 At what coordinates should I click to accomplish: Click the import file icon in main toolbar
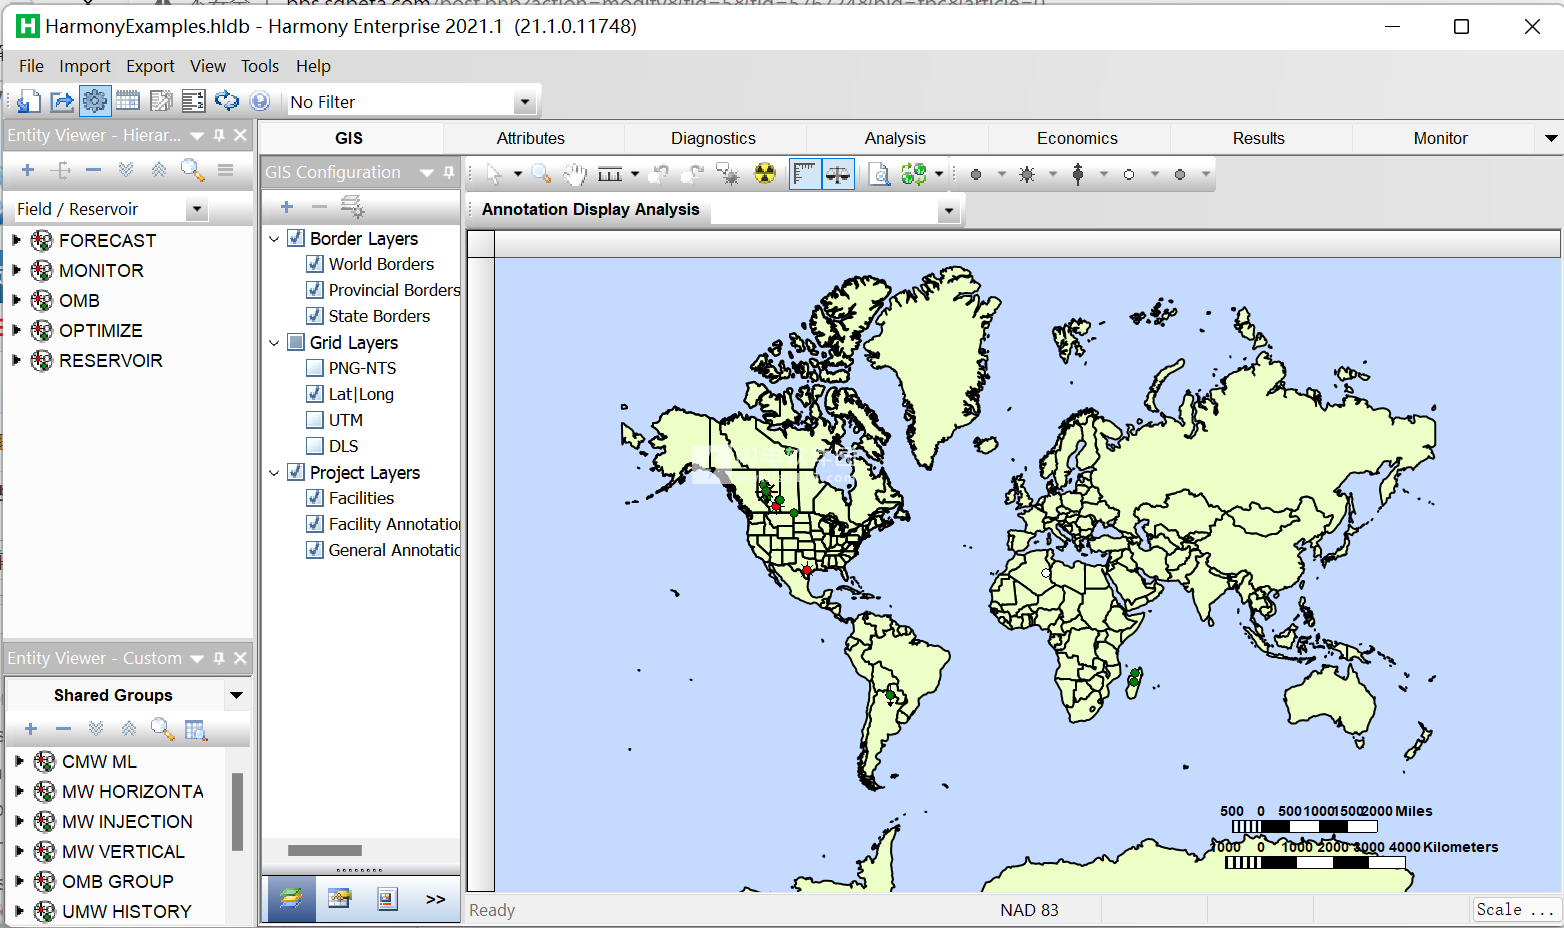(29, 101)
